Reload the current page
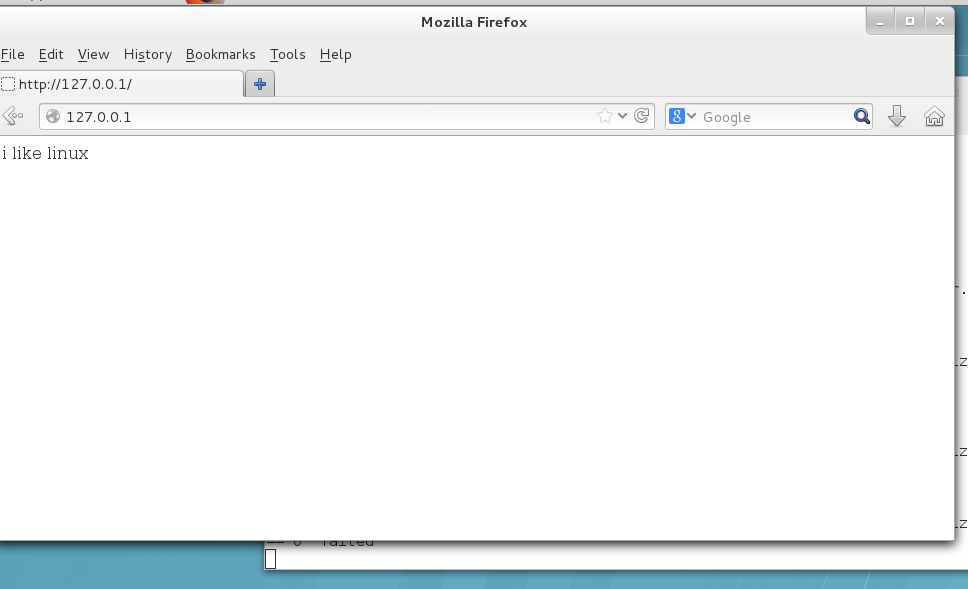This screenshot has width=968, height=589. [x=642, y=117]
